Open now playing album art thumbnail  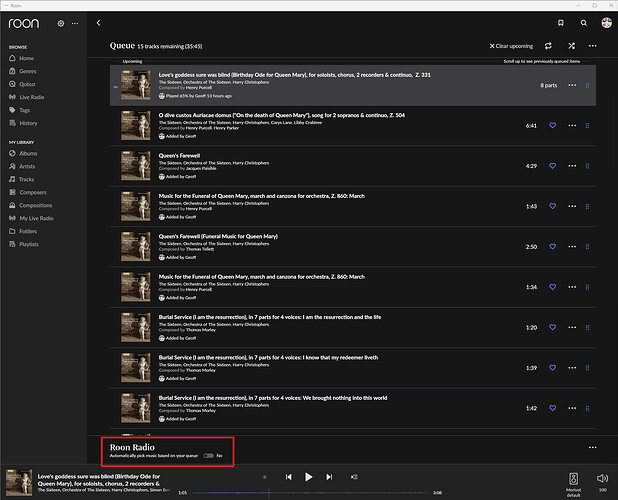[x=19, y=482]
